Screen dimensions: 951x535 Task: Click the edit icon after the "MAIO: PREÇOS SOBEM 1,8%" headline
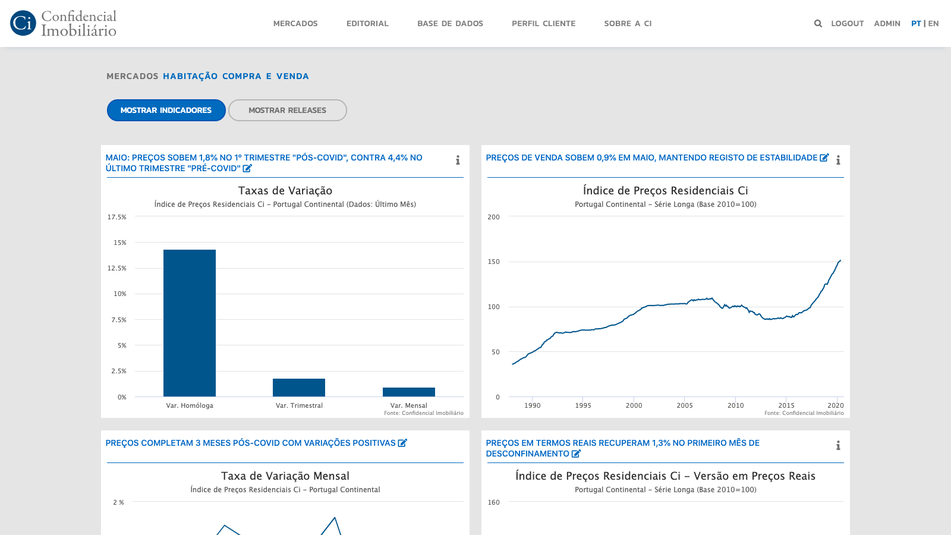coord(247,169)
